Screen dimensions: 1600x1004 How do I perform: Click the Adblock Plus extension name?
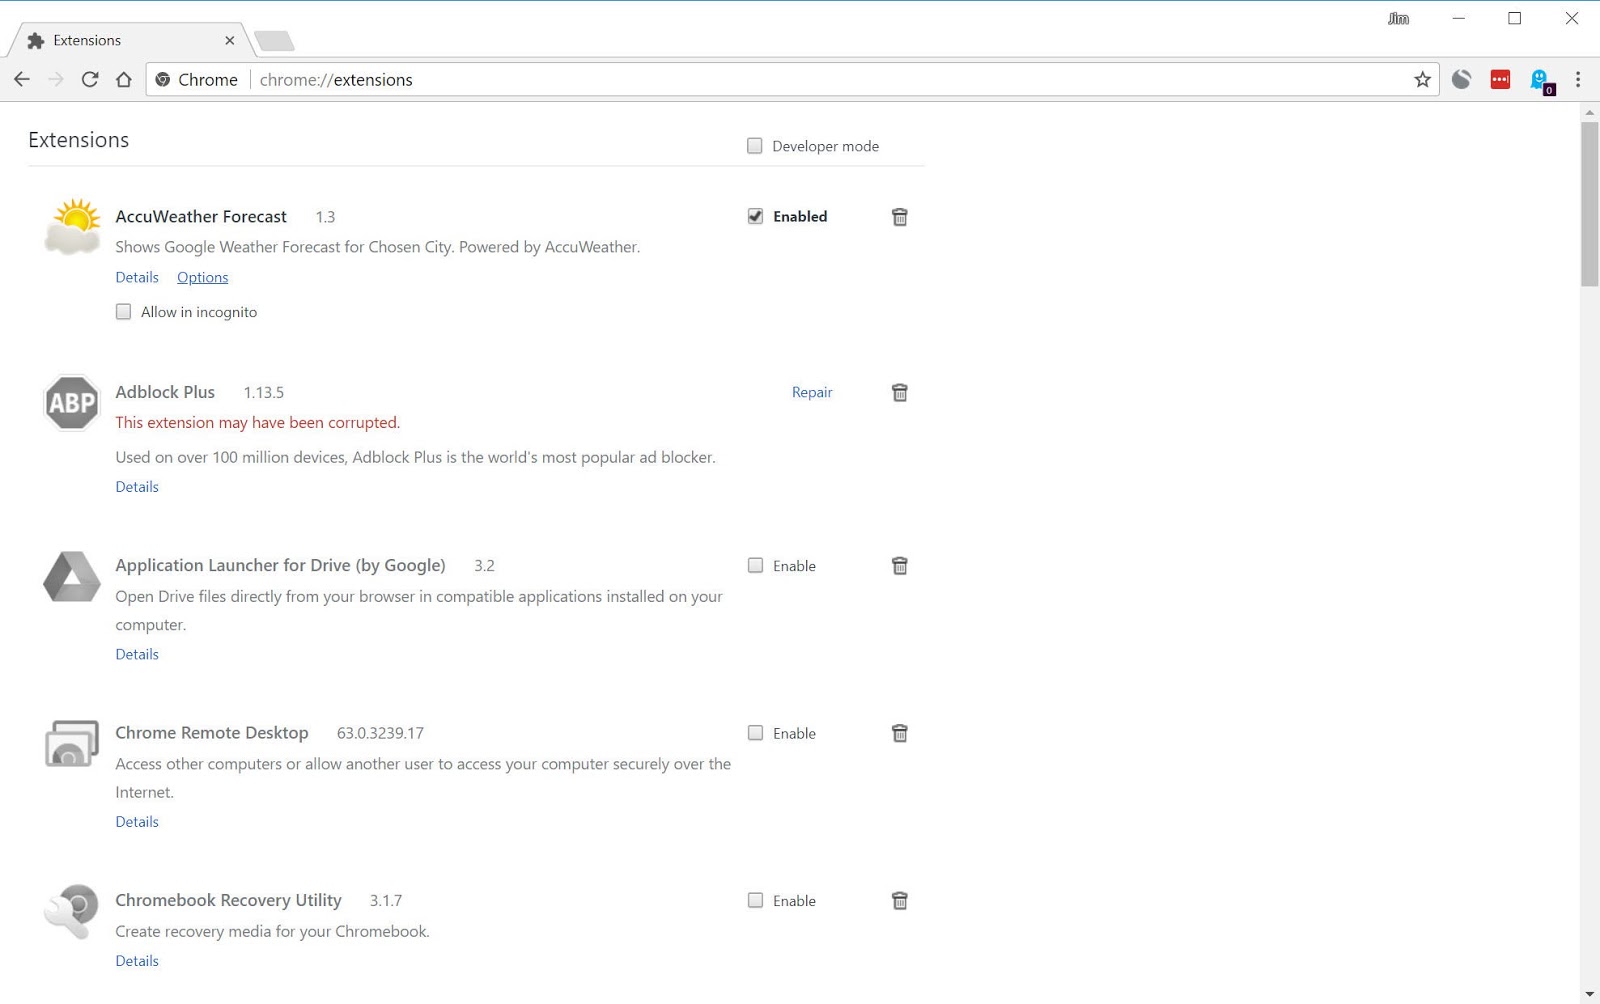[x=165, y=392]
